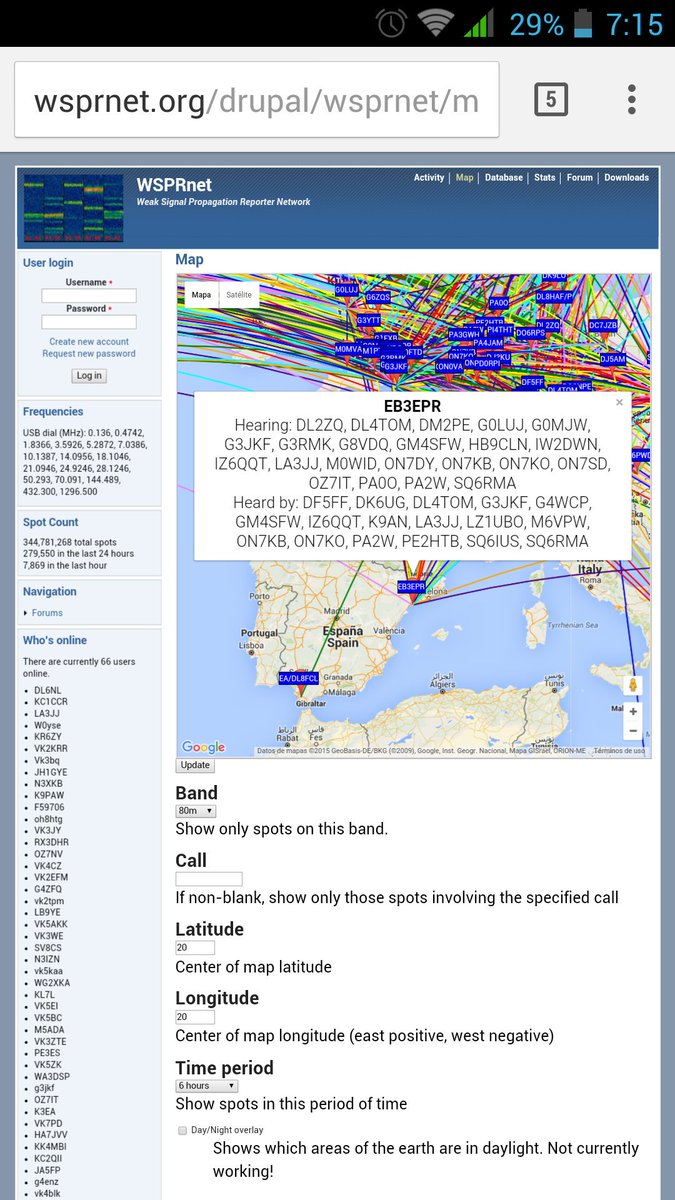This screenshot has width=675, height=1200.
Task: Switch map to Satélite view
Action: pos(240,295)
